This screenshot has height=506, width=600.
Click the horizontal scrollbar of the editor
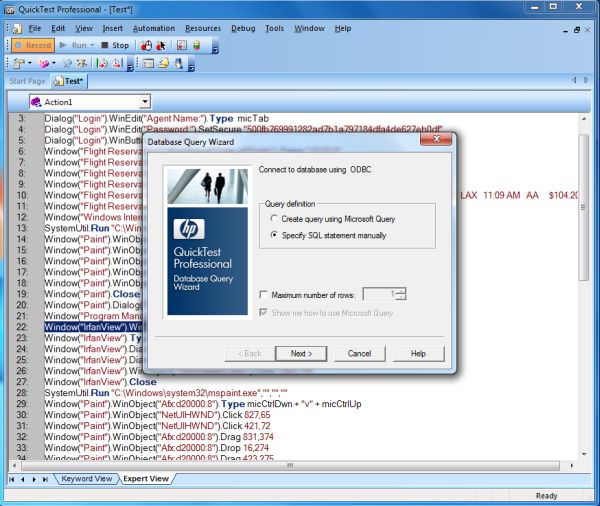click(x=290, y=465)
